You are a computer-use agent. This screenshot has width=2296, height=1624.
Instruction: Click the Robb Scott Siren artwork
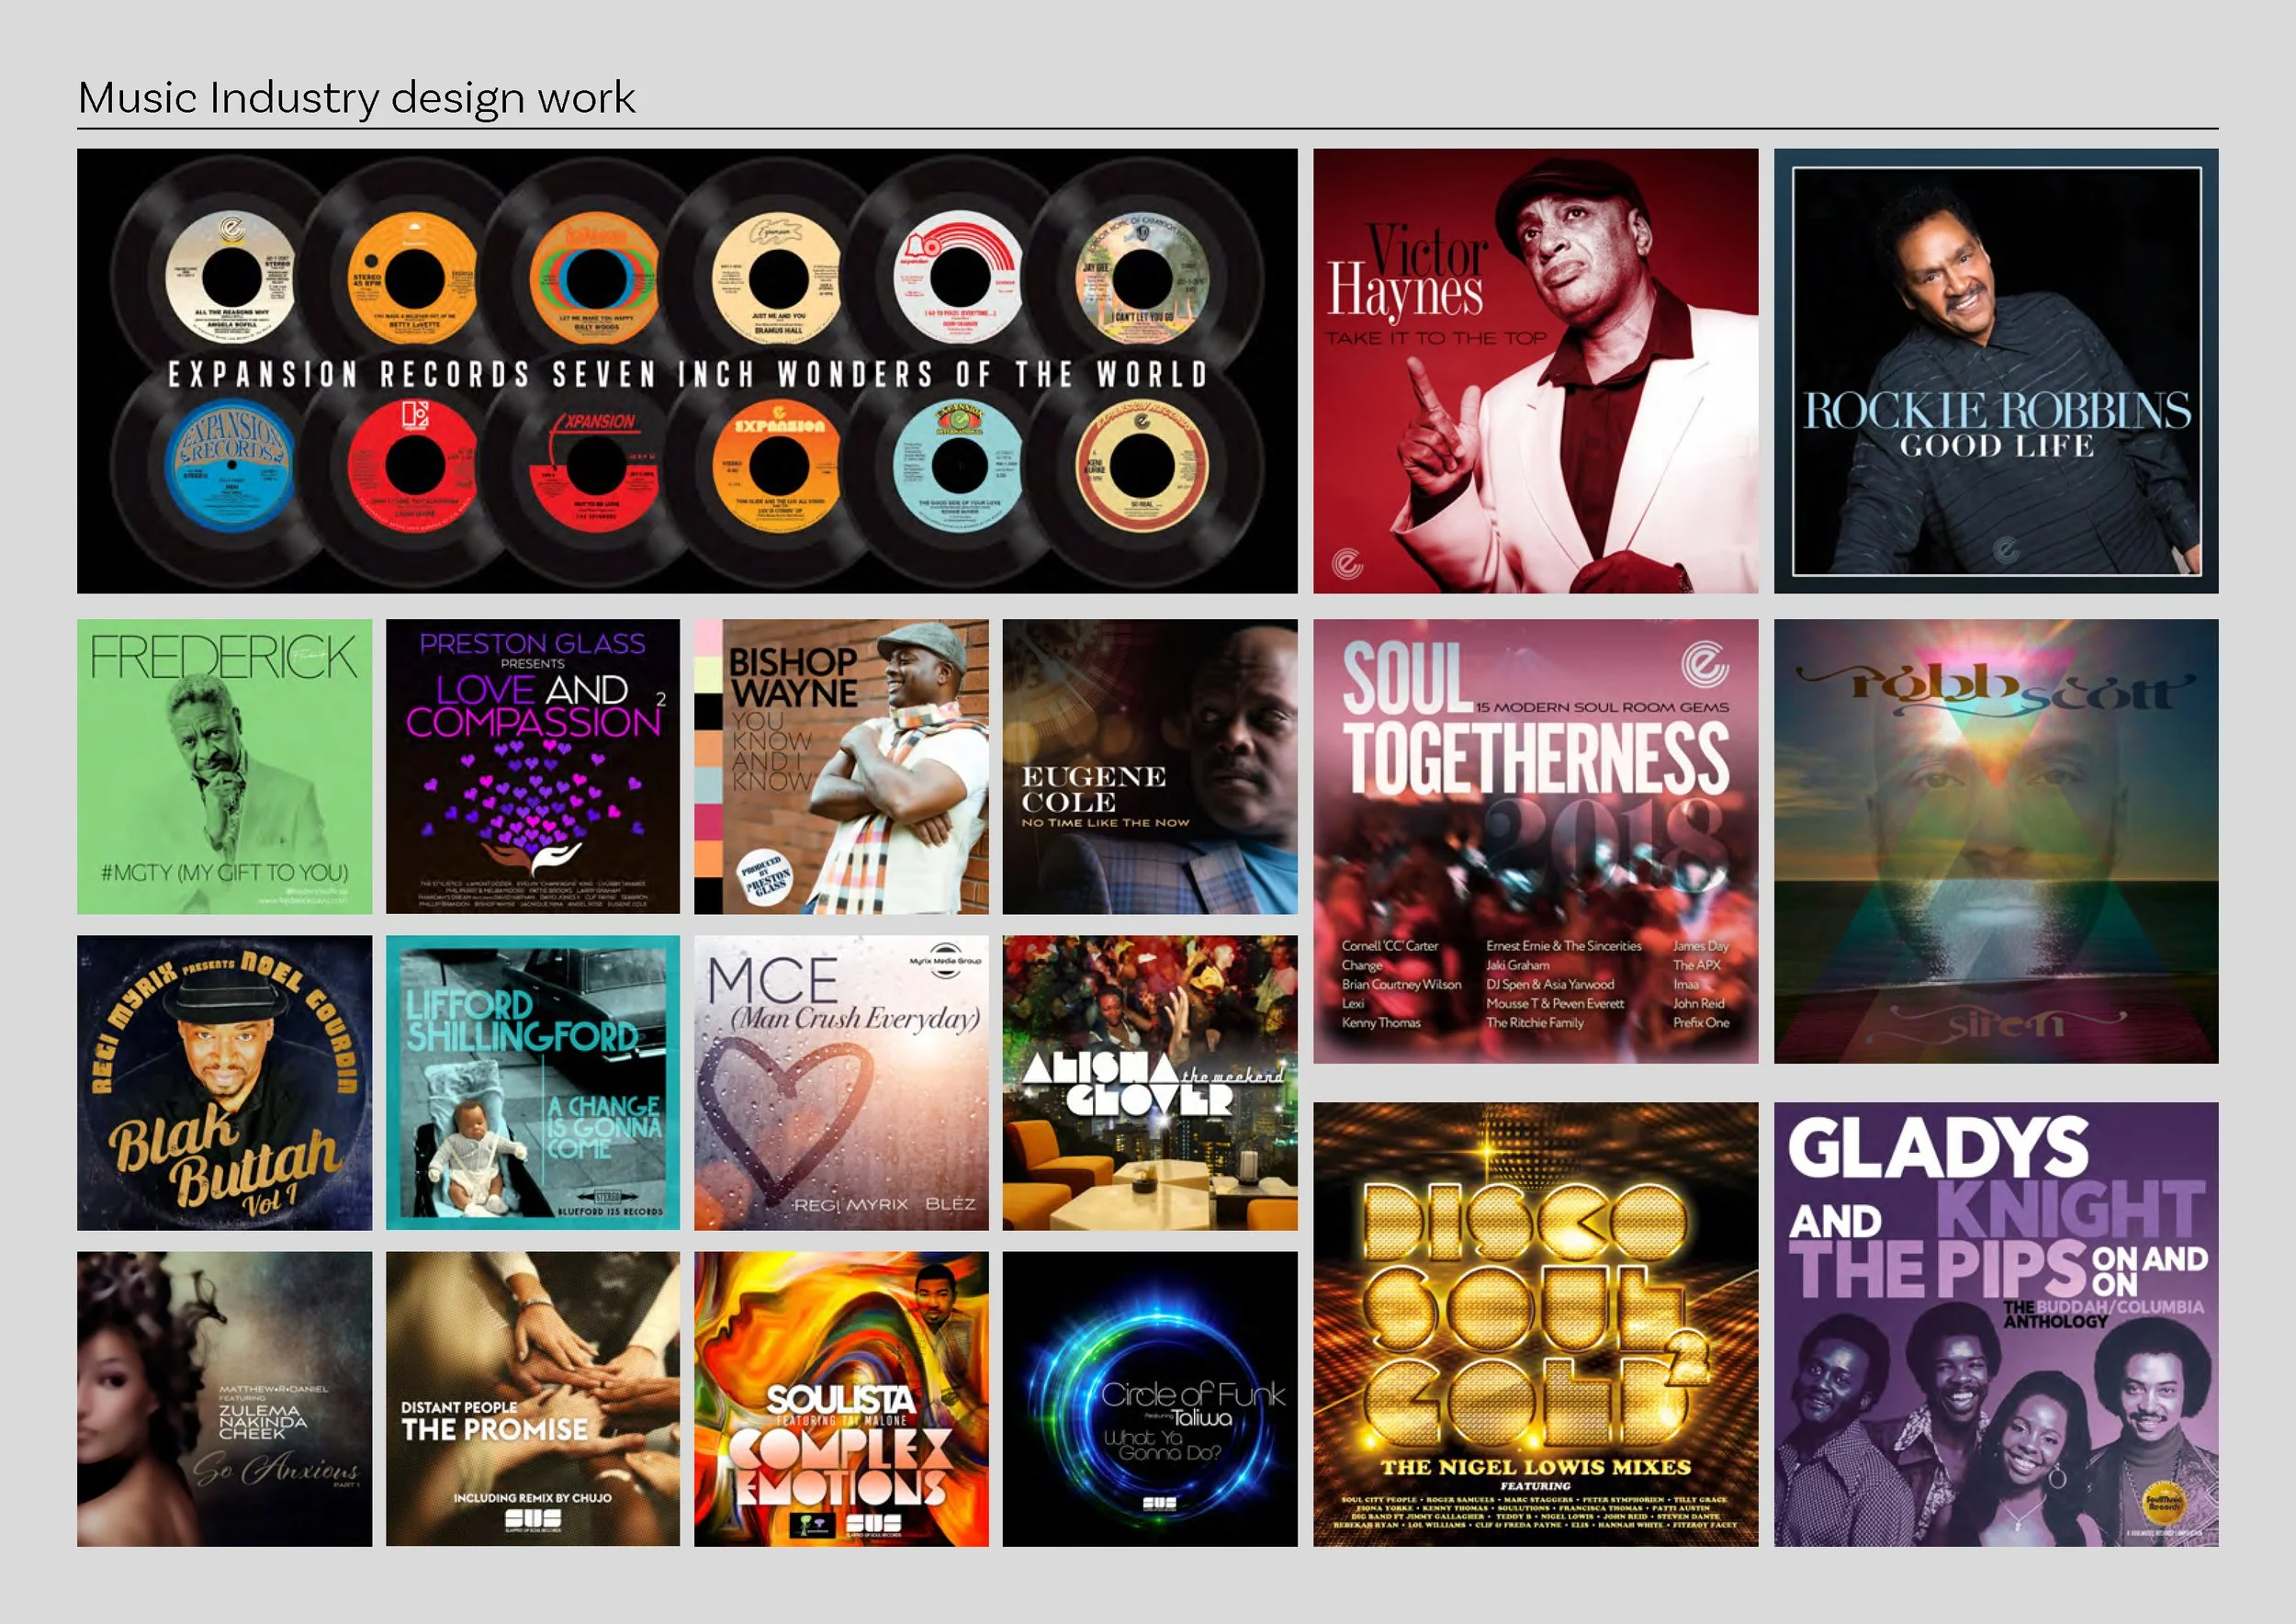1995,841
